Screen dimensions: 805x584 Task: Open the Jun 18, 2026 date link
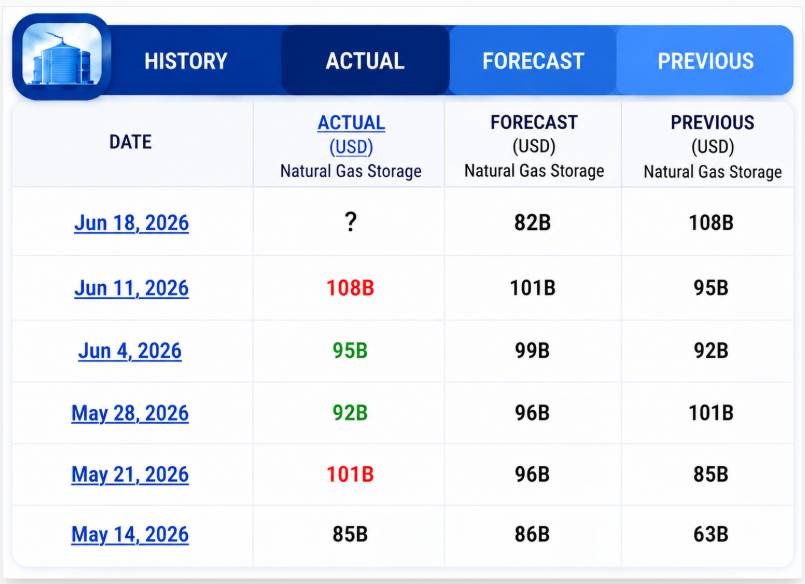click(x=131, y=223)
